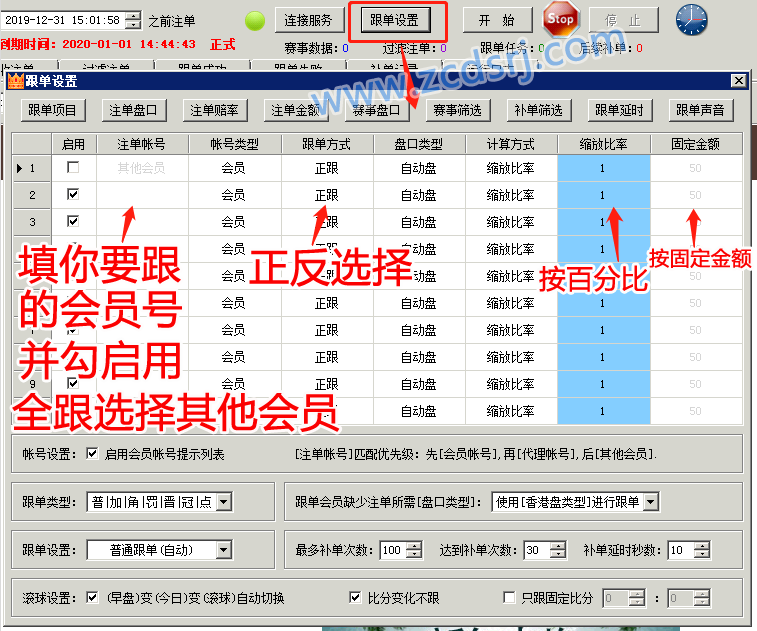Viewport: 757px width, 631px height.
Task: Adjust the date-time spinner at top left
Action: [x=131, y=20]
